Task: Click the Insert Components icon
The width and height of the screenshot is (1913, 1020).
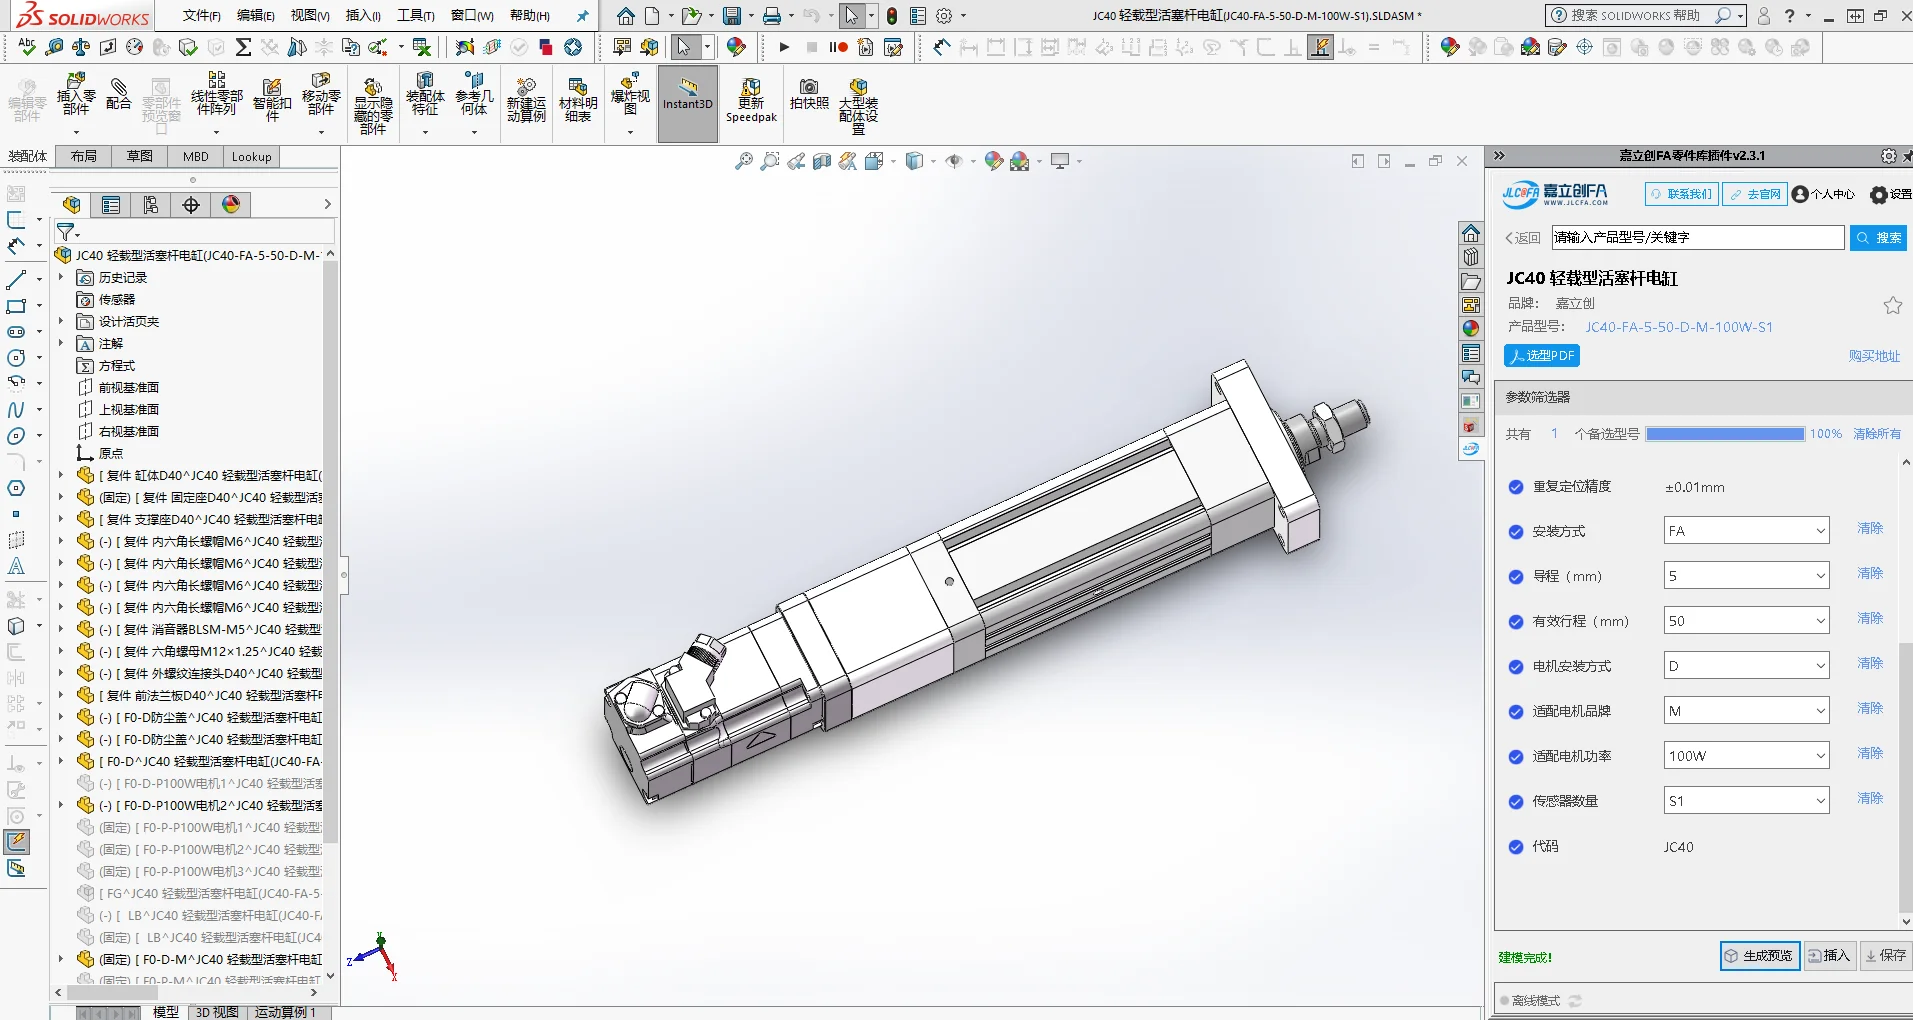Action: (76, 97)
